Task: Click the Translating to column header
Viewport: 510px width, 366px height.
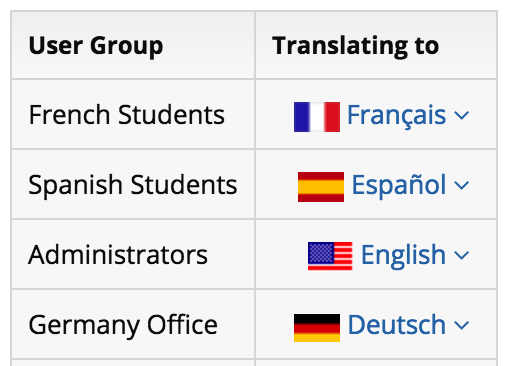Action: [x=355, y=46]
